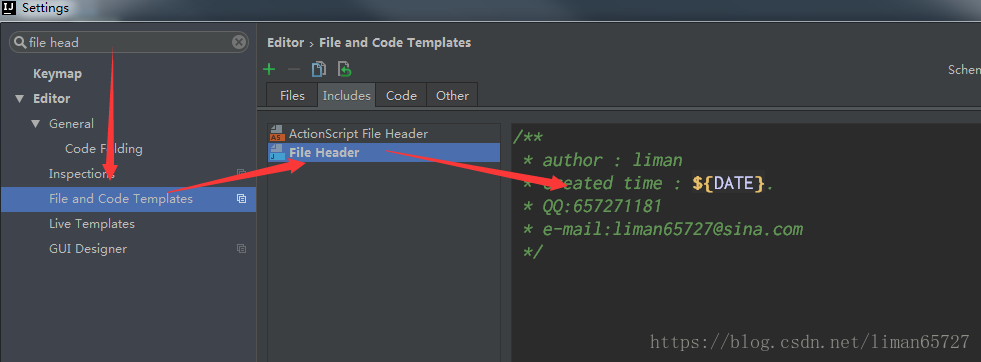Collapse the General tree node

36,124
